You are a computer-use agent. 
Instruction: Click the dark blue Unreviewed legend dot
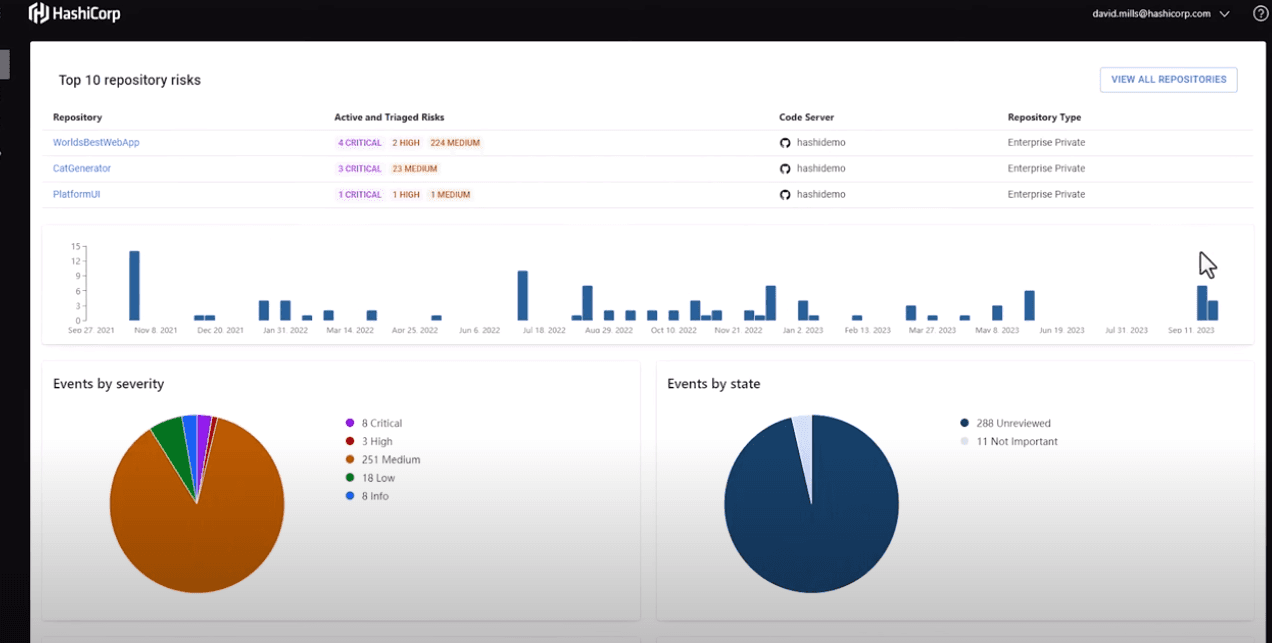(964, 423)
